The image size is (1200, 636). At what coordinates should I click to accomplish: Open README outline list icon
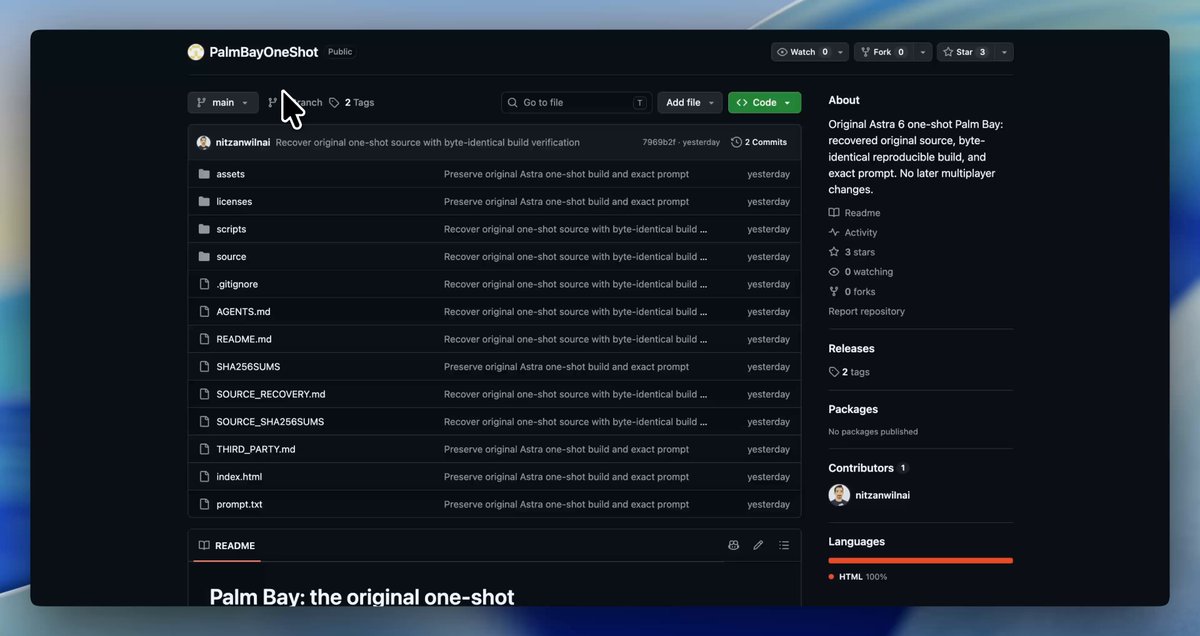[x=784, y=545]
